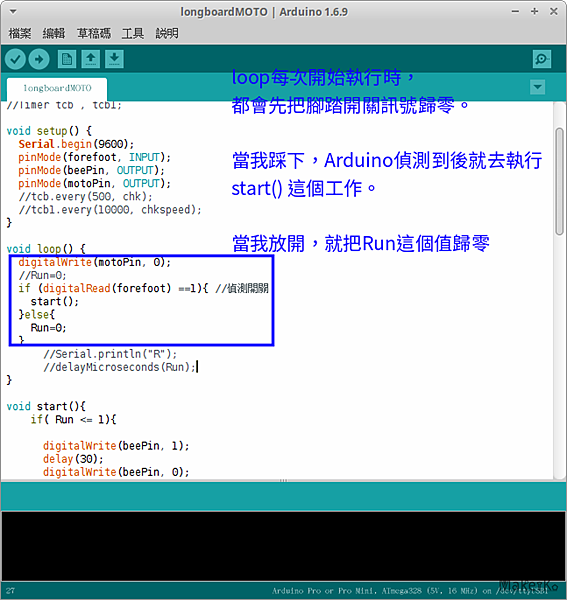The image size is (567, 600).
Task: Maximize the Arduino window with the plus button
Action: pos(534,11)
